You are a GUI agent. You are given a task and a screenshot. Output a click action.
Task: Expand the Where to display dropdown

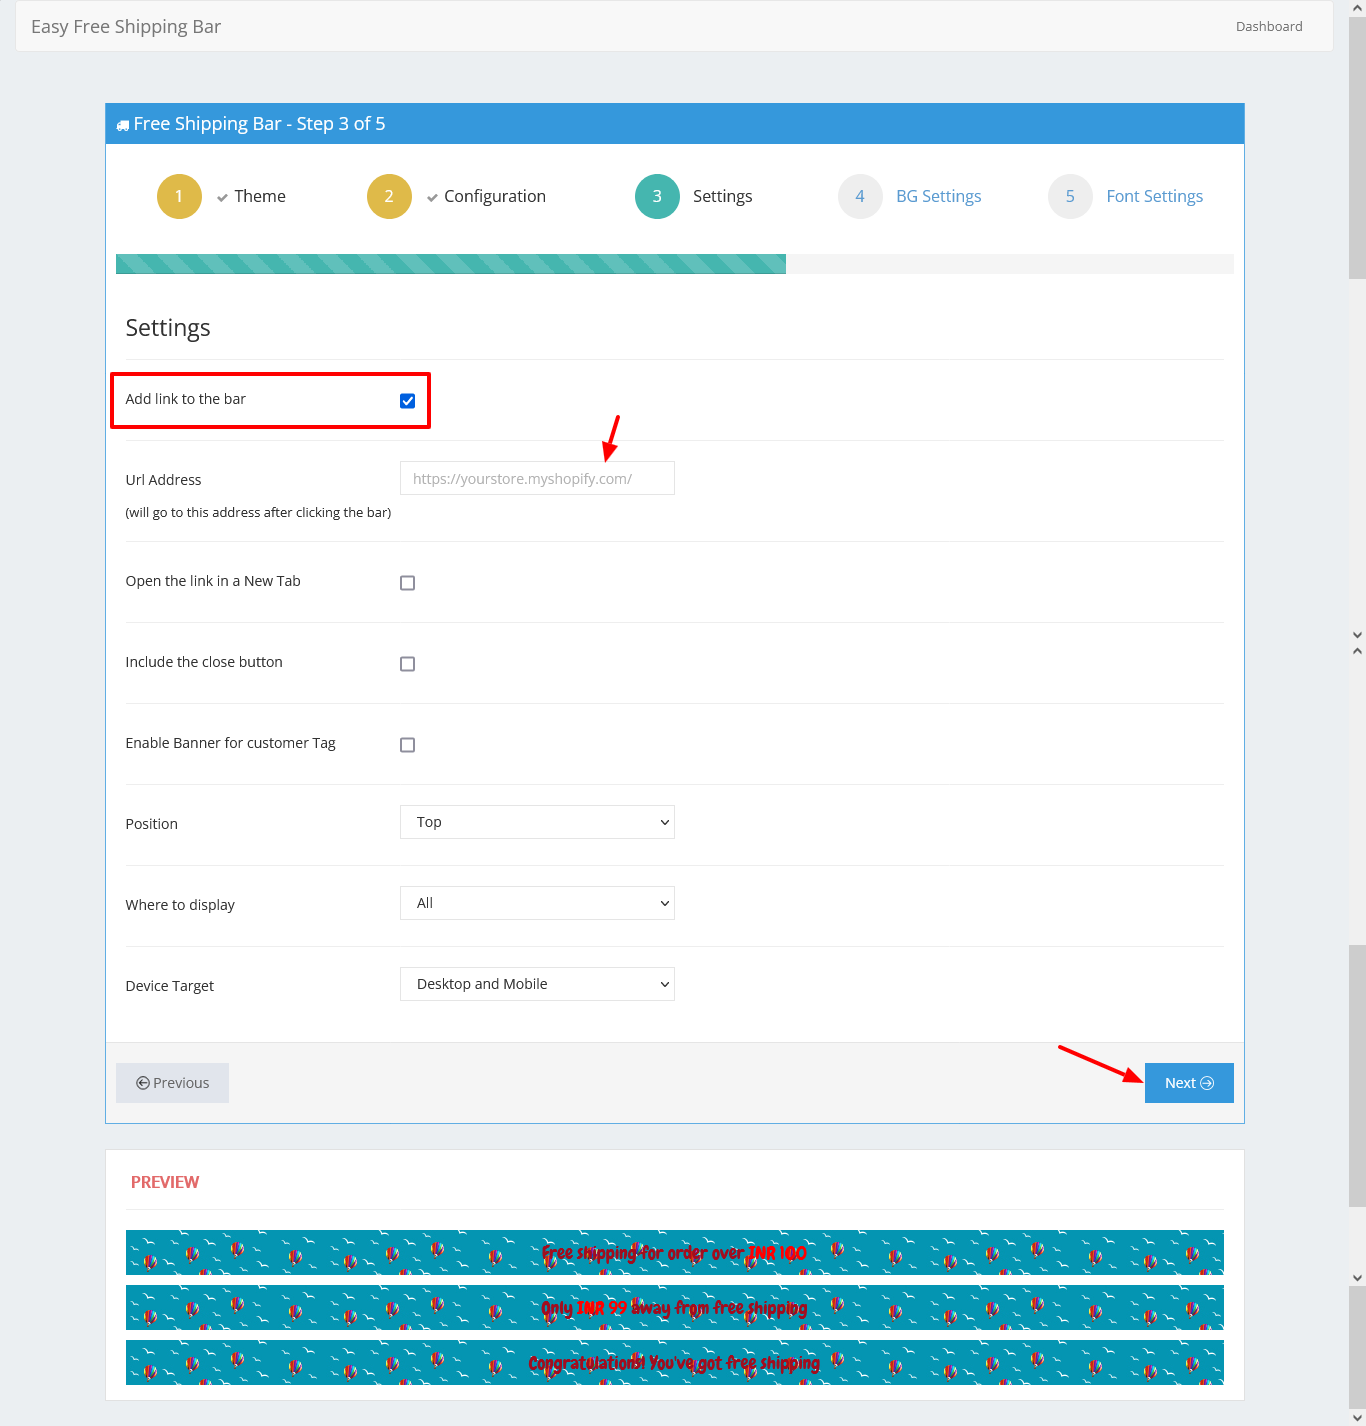click(x=537, y=903)
